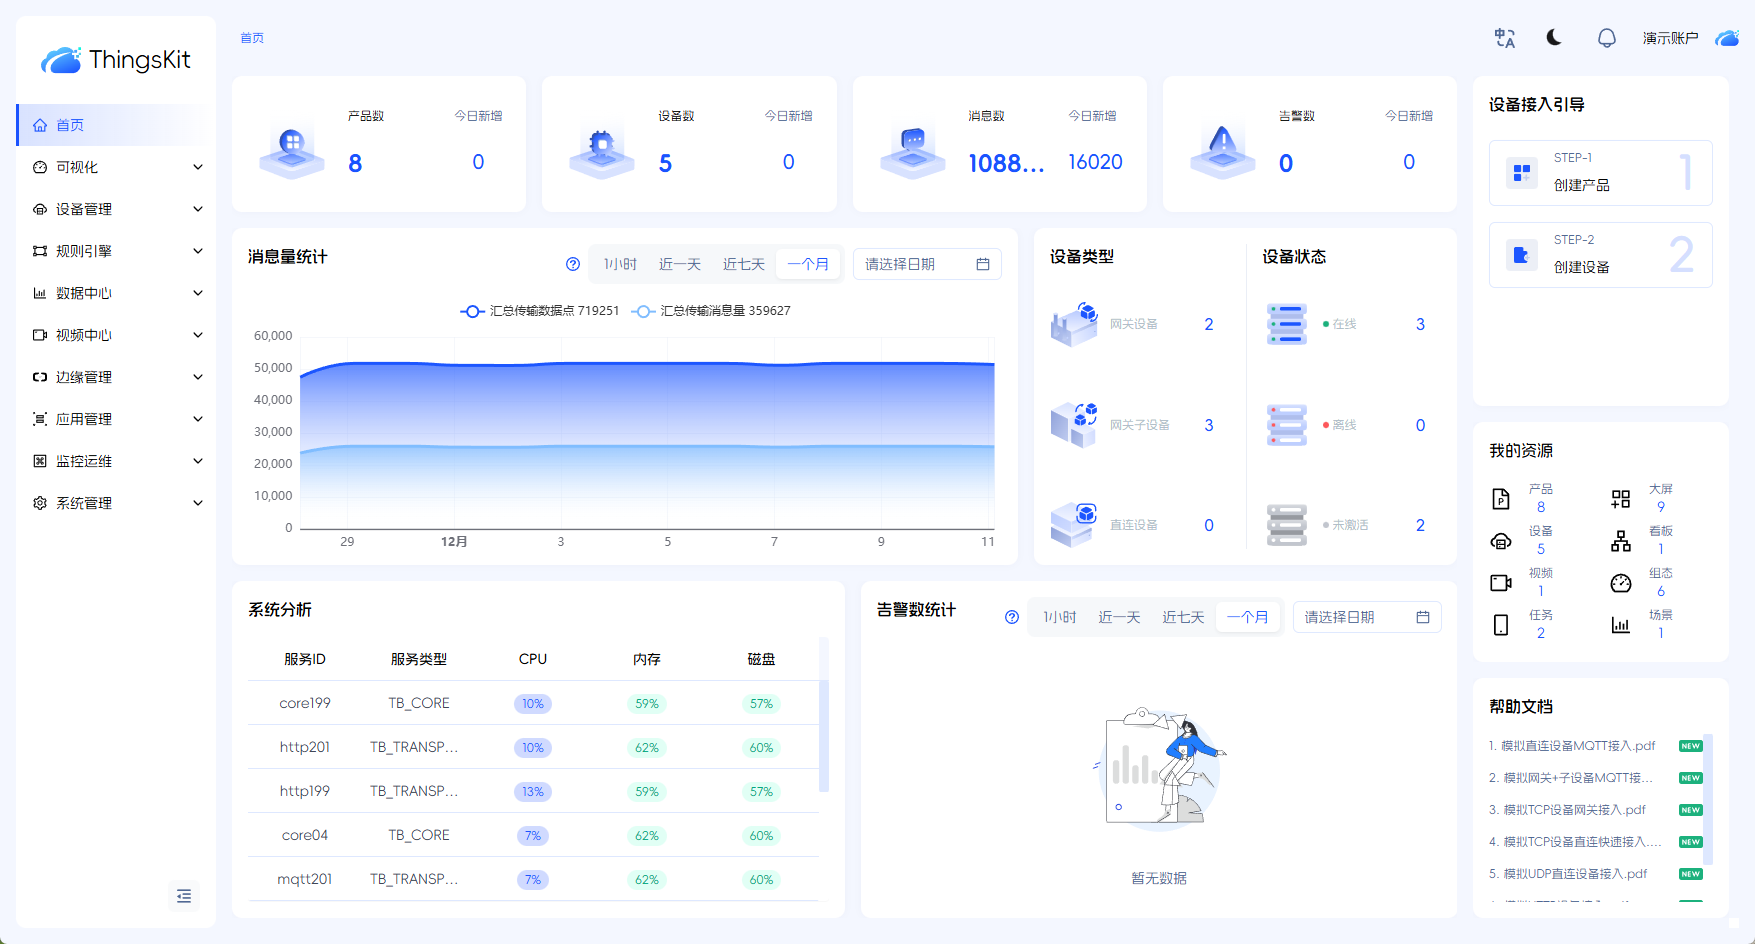Expand the 规则引擎 sidebar menu
Viewport: 1755px width, 944px height.
[117, 251]
